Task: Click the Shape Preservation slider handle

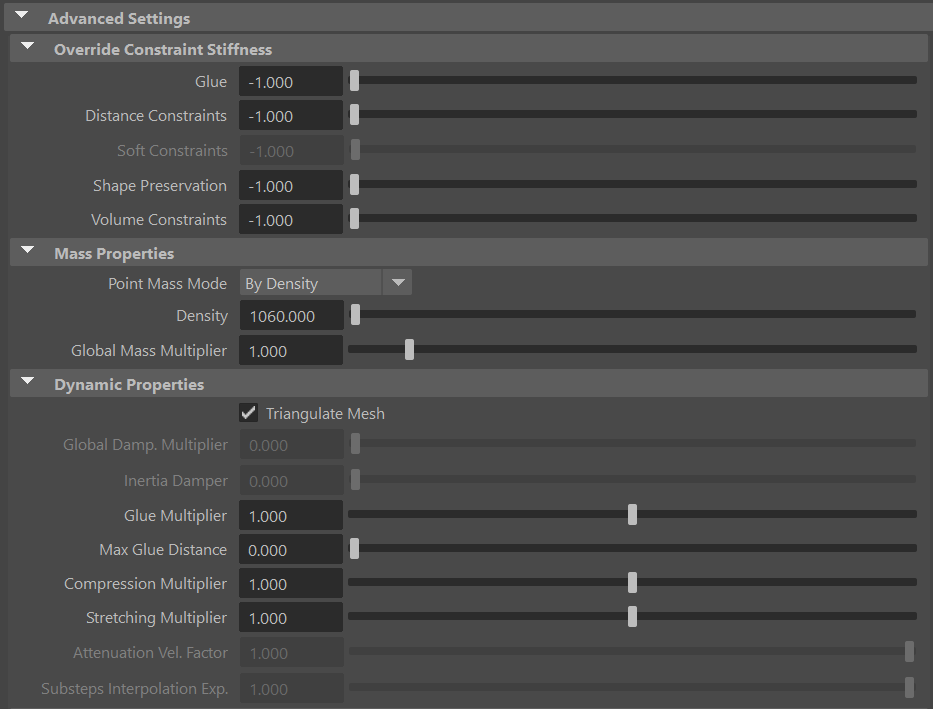Action: pos(354,184)
